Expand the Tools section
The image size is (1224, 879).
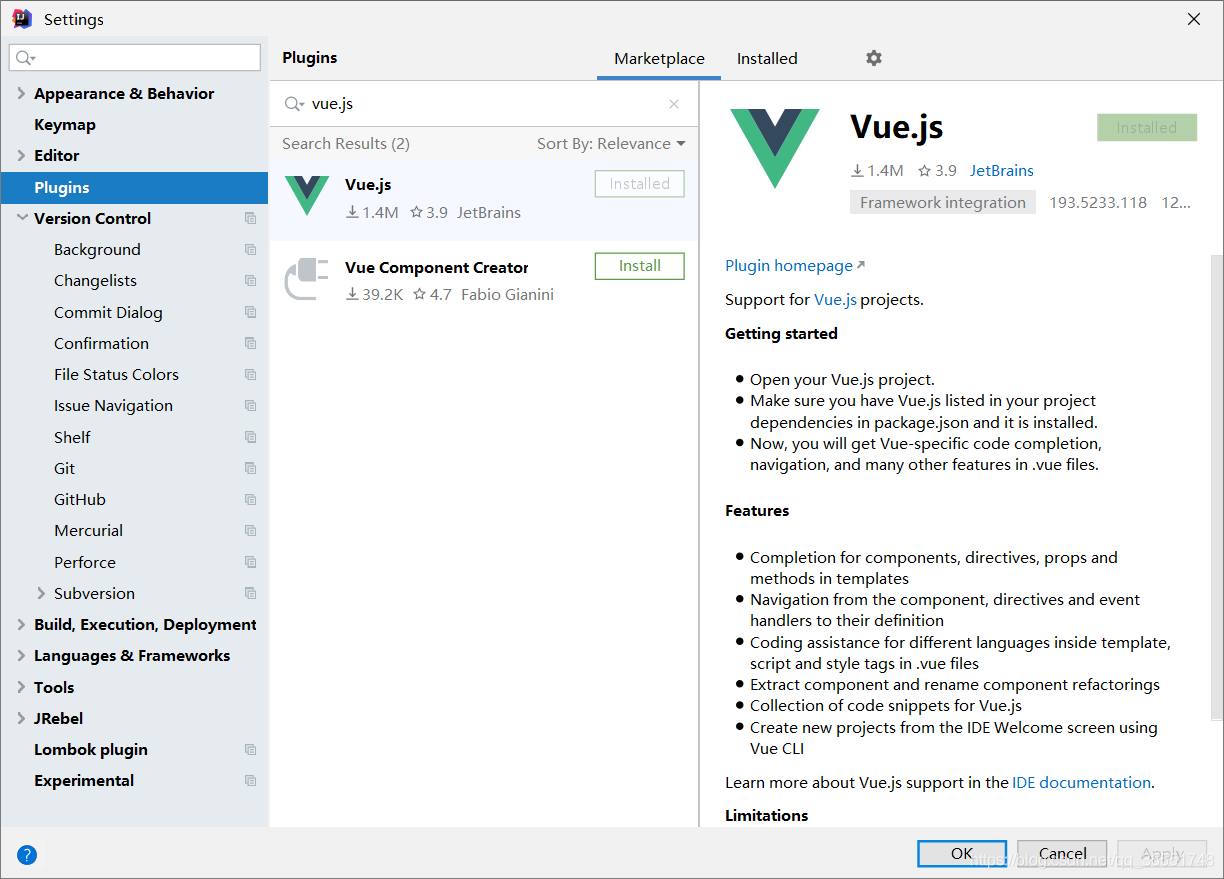point(21,687)
